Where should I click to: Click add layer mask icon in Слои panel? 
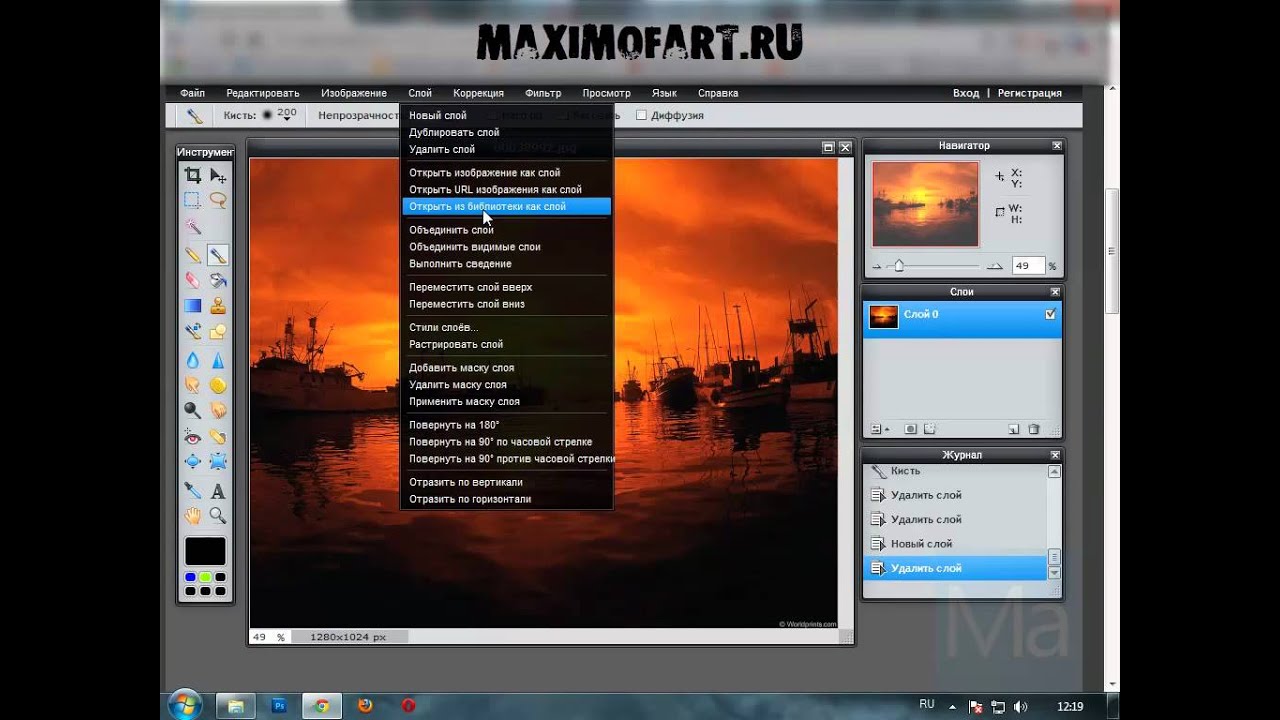tap(910, 429)
